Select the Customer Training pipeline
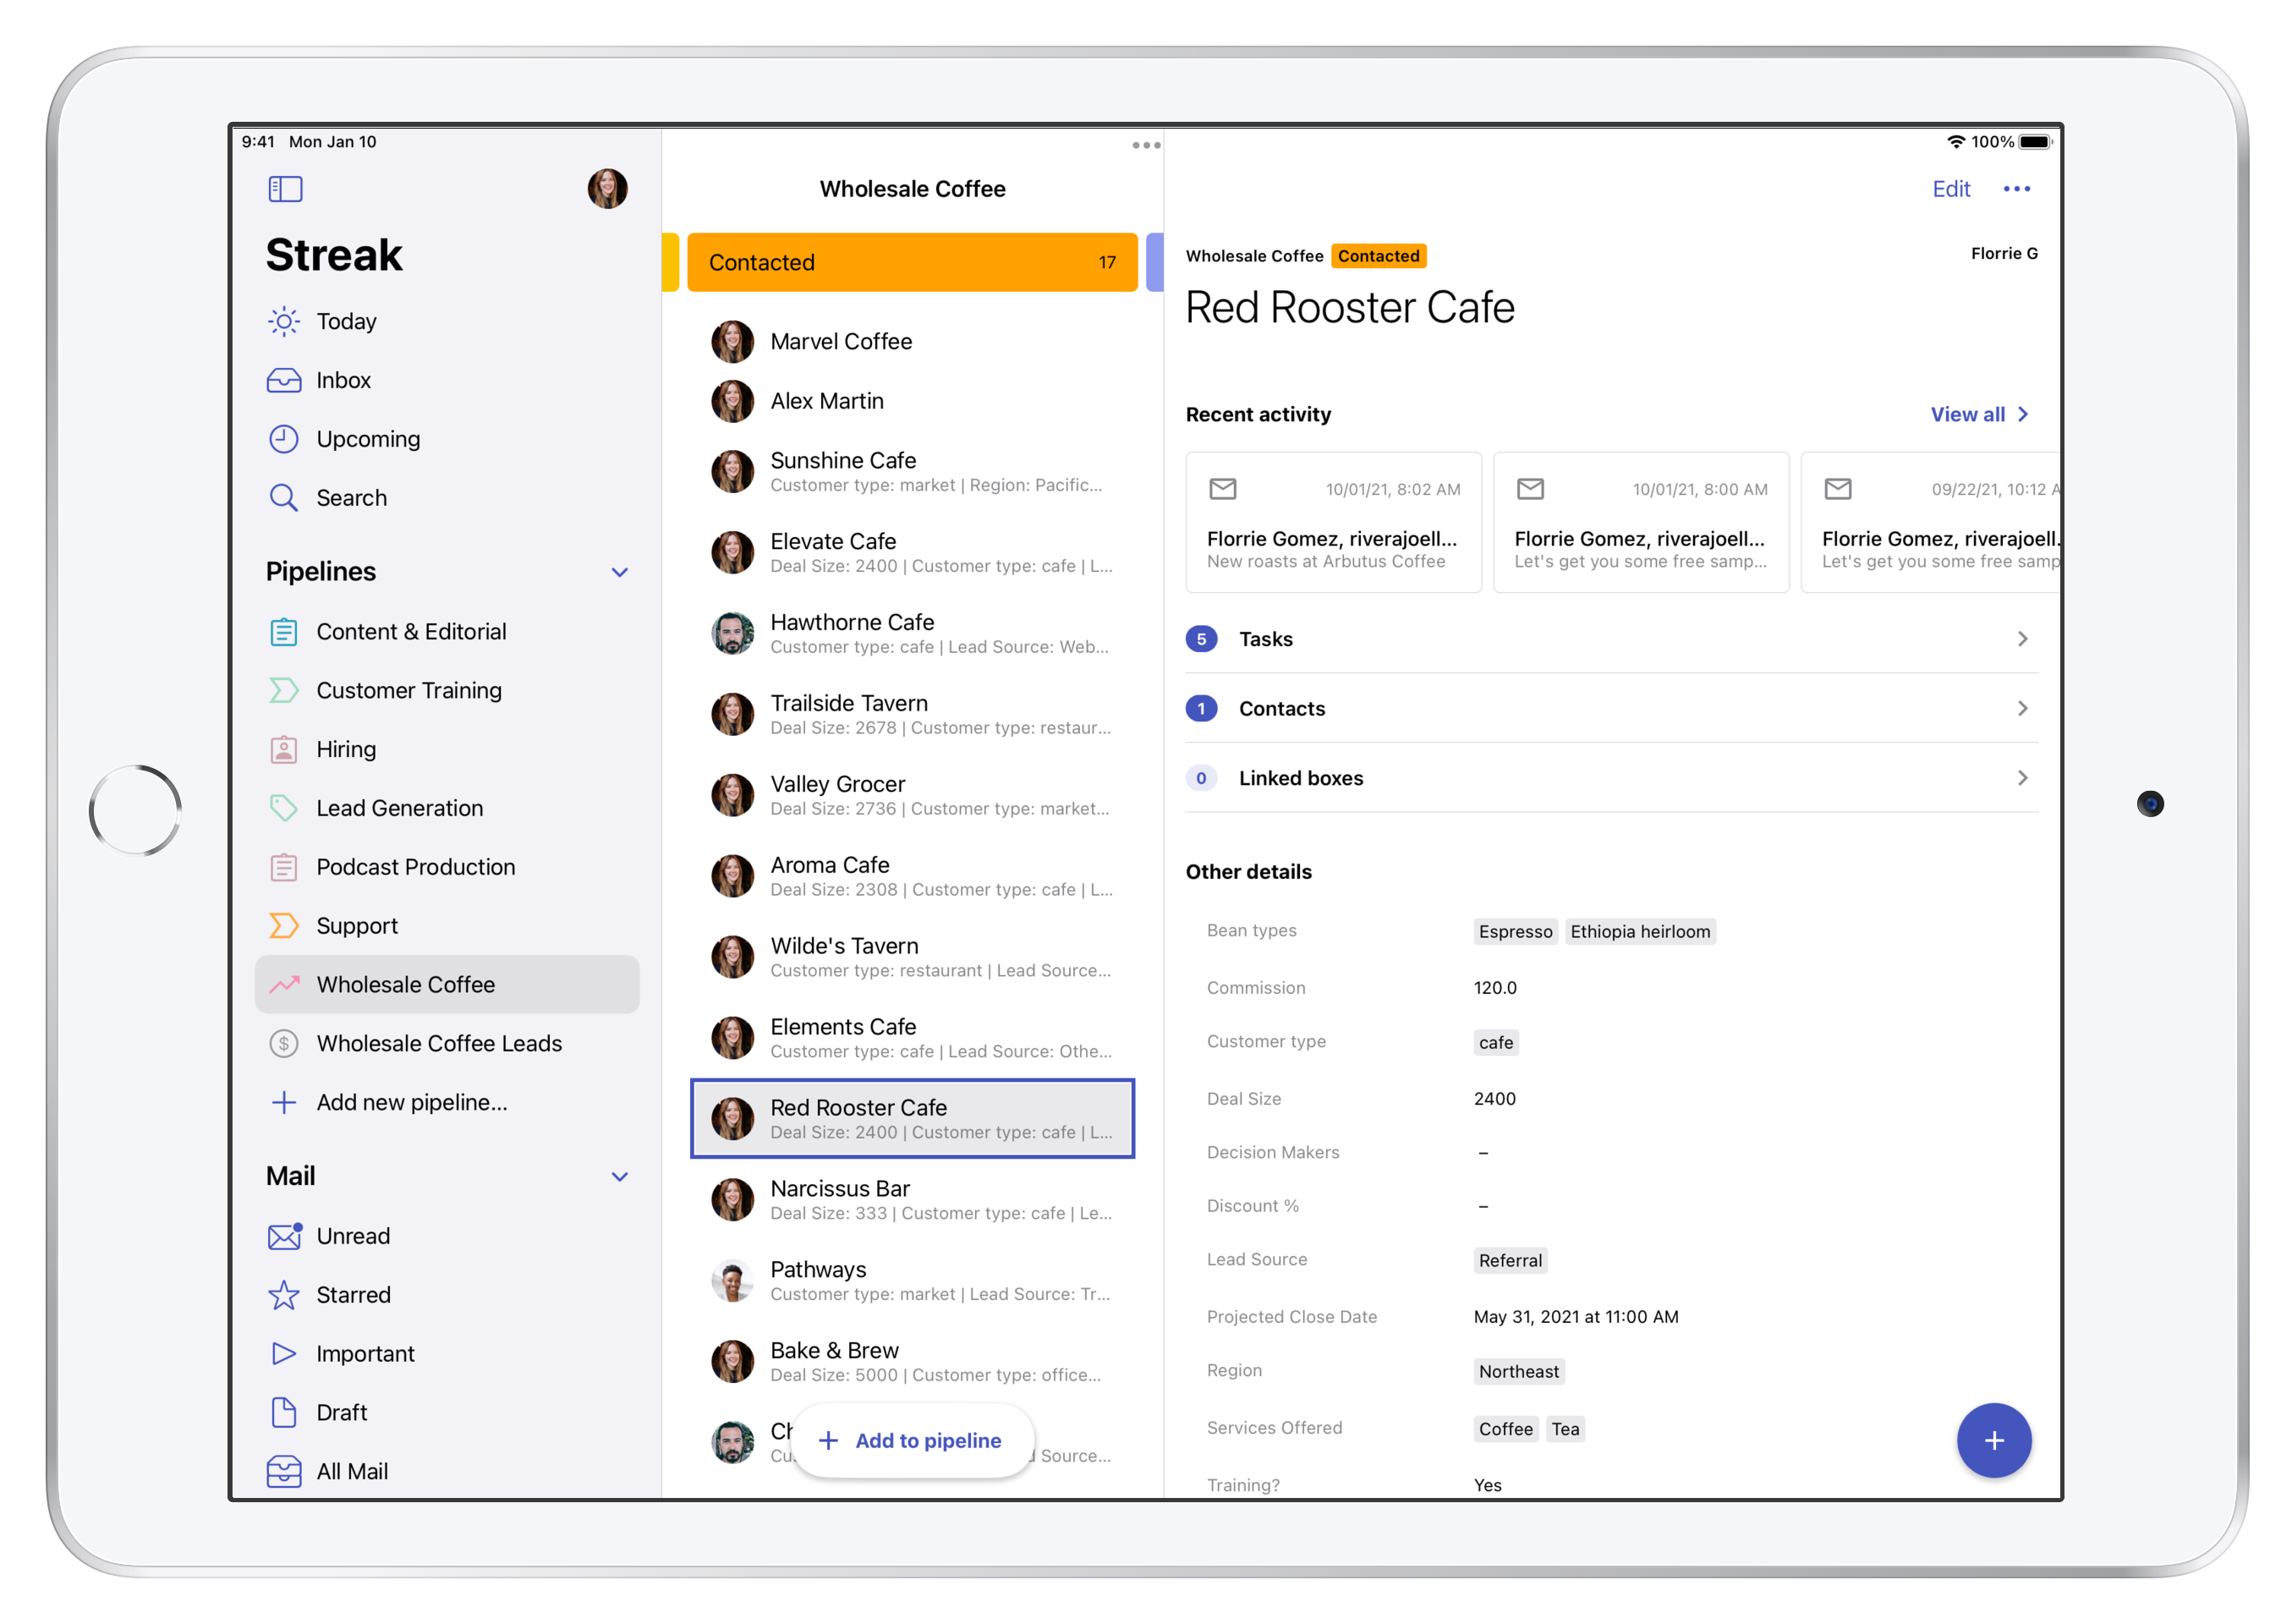 pos(447,691)
